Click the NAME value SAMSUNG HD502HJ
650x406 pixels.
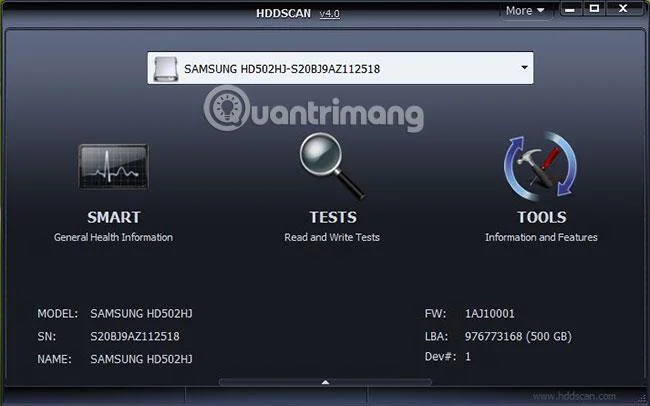pyautogui.click(x=141, y=359)
